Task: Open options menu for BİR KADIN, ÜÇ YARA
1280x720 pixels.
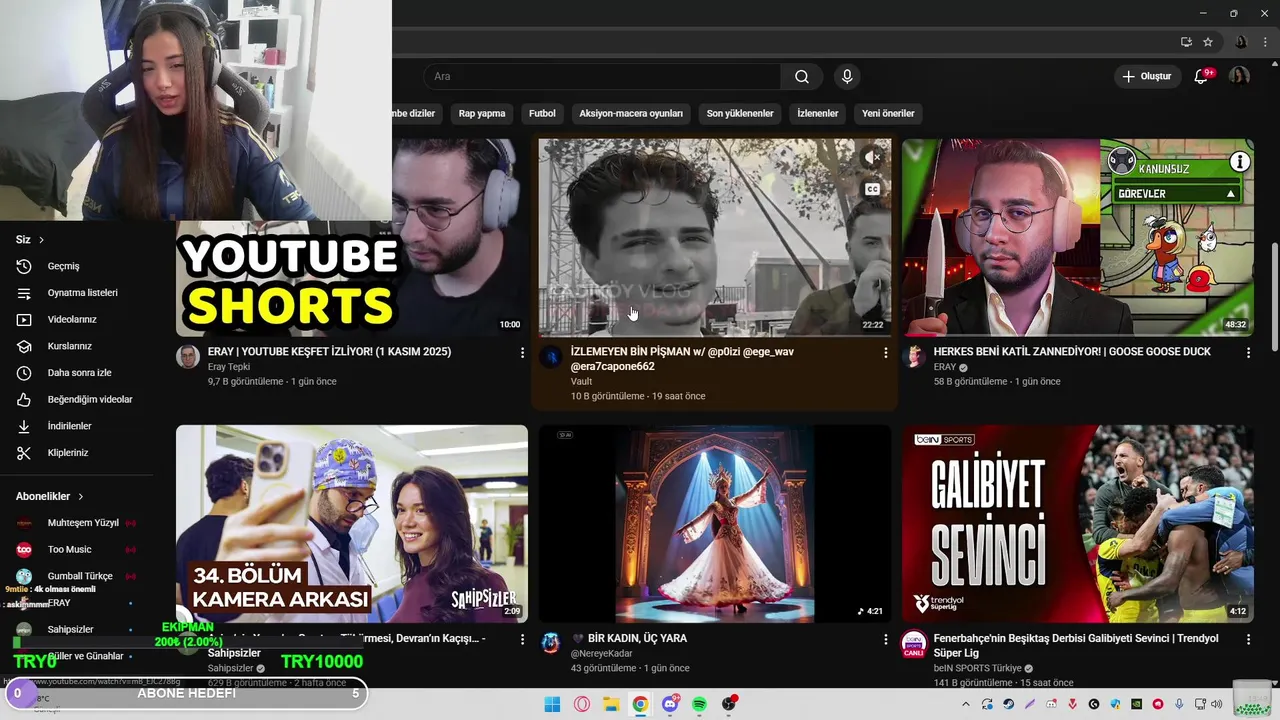Action: 885,639
